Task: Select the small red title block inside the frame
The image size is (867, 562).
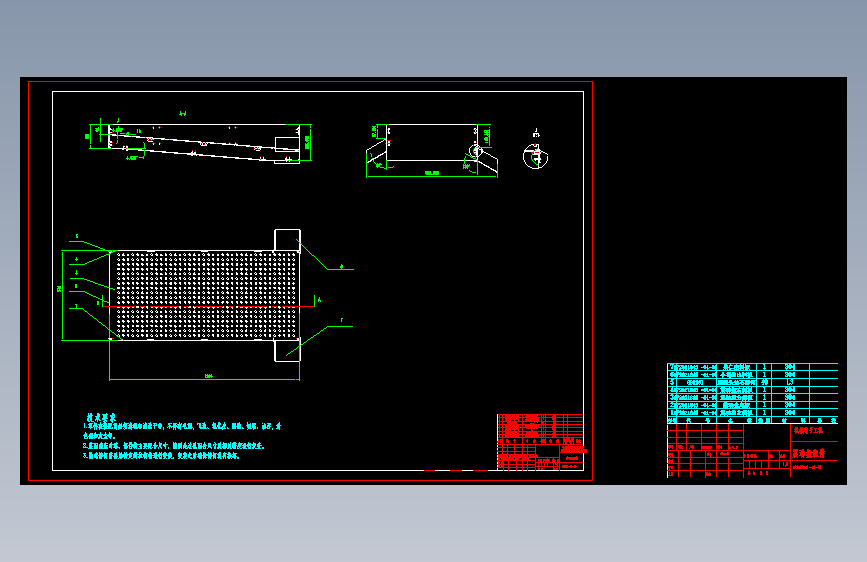Action: click(x=540, y=442)
